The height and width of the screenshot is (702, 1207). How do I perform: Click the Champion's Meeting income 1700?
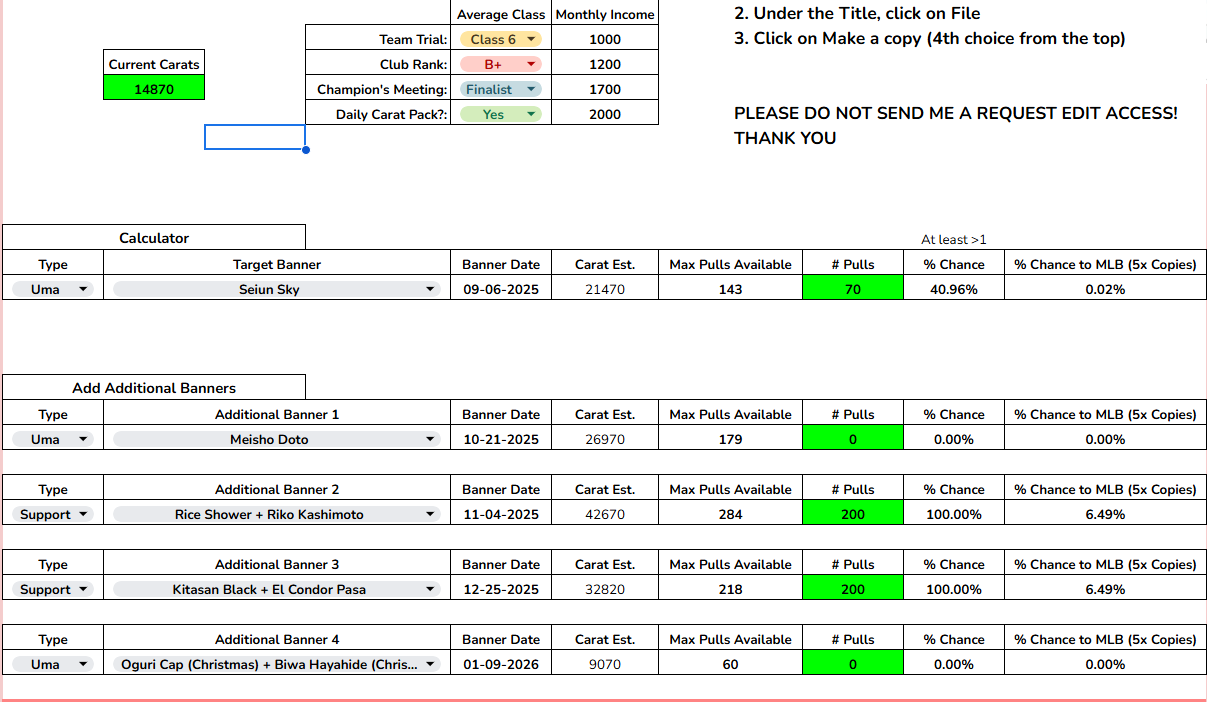pyautogui.click(x=605, y=89)
